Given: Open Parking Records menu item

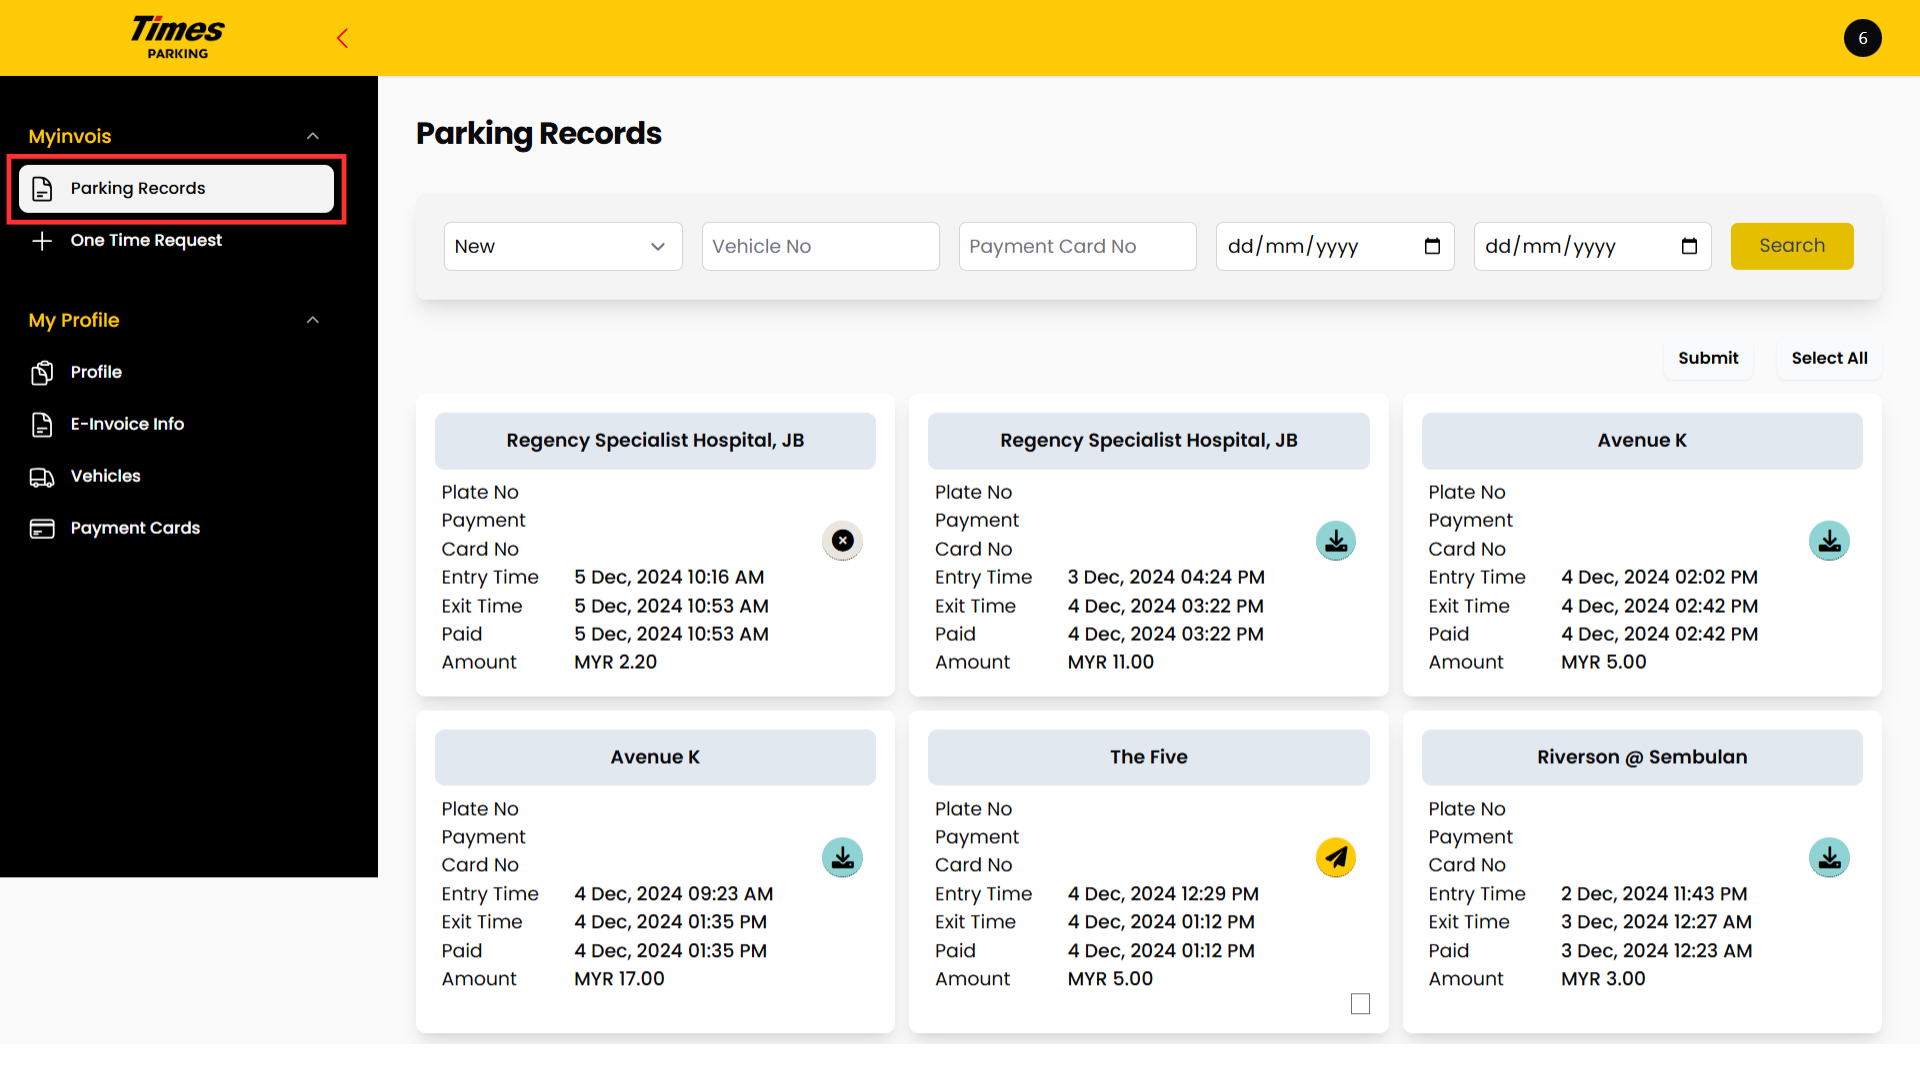Looking at the screenshot, I should [x=176, y=188].
